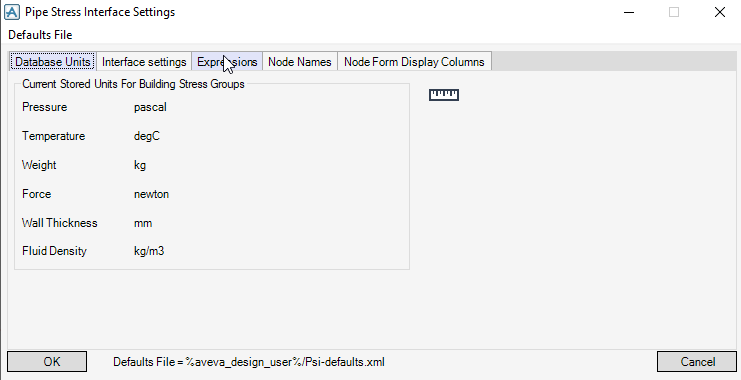This screenshot has height=380, width=741.
Task: Open the Defaults File menu
Action: [x=40, y=35]
